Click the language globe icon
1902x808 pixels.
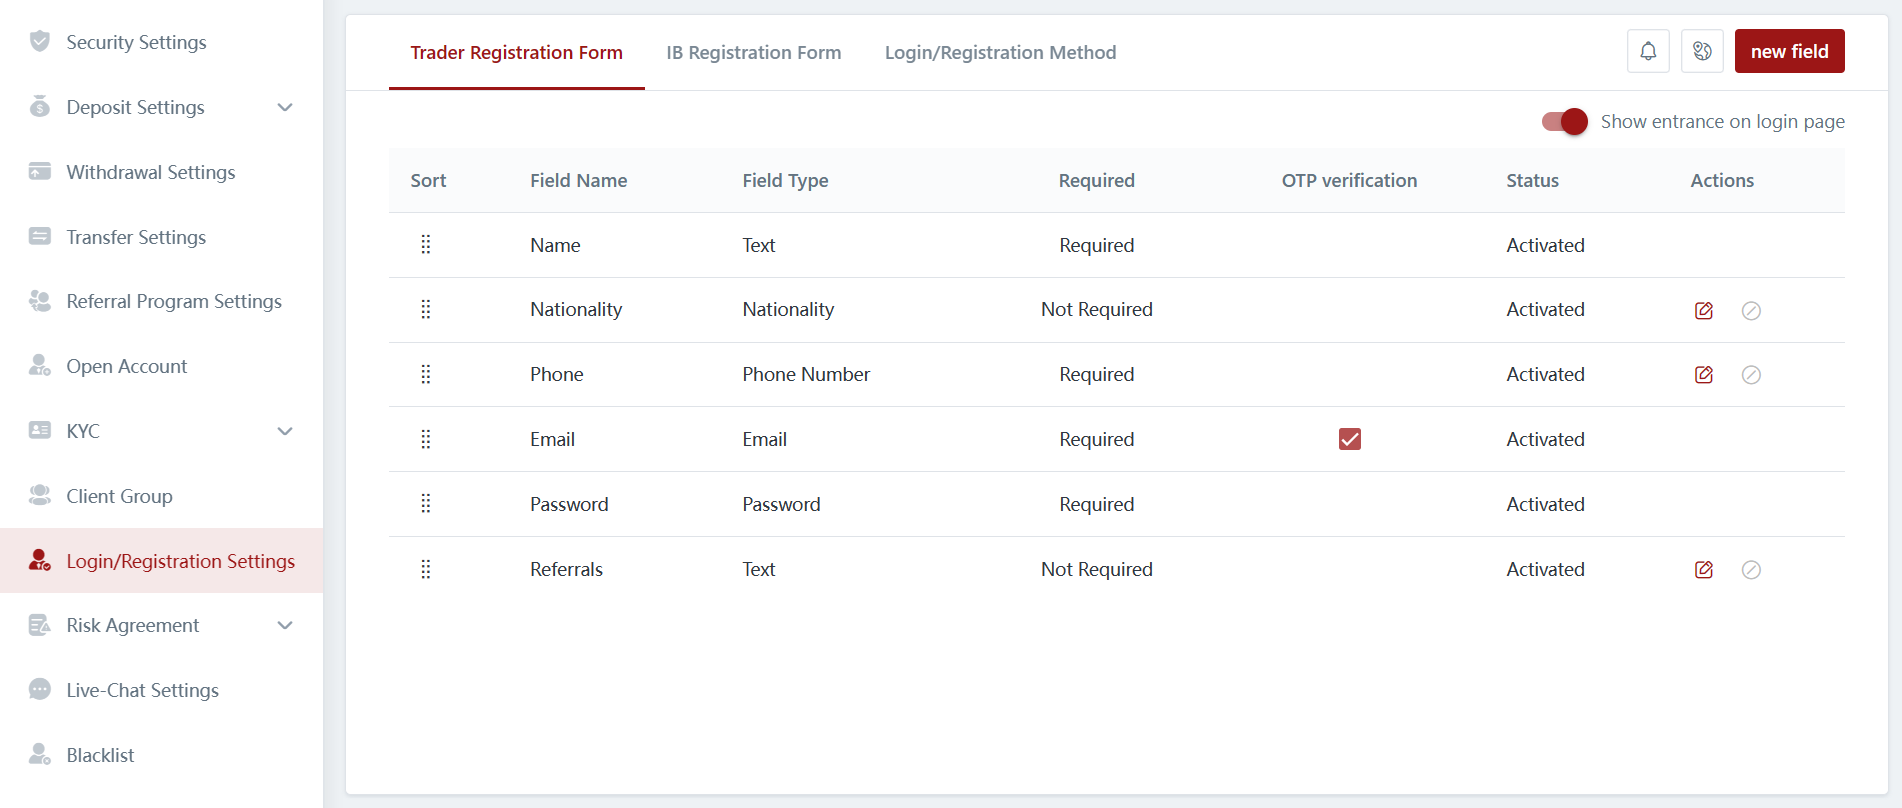(x=1702, y=51)
